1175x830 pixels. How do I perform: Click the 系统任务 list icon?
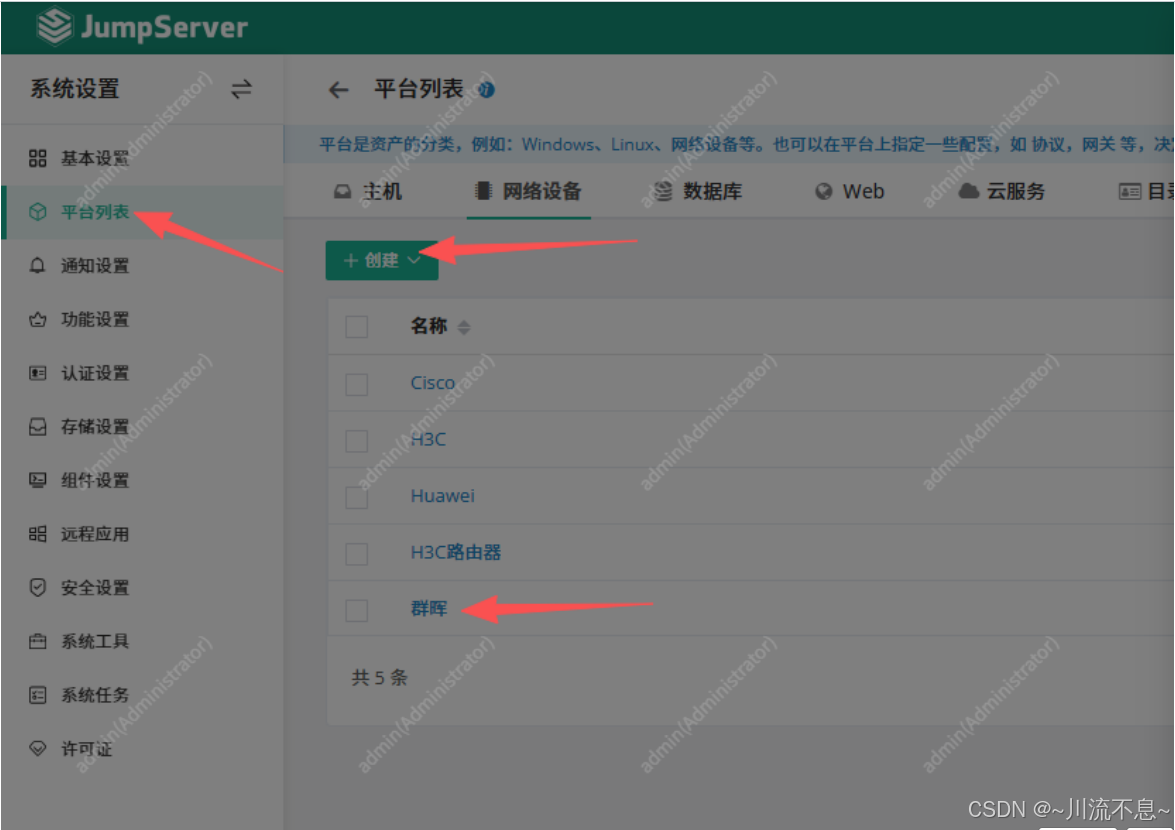pos(37,695)
